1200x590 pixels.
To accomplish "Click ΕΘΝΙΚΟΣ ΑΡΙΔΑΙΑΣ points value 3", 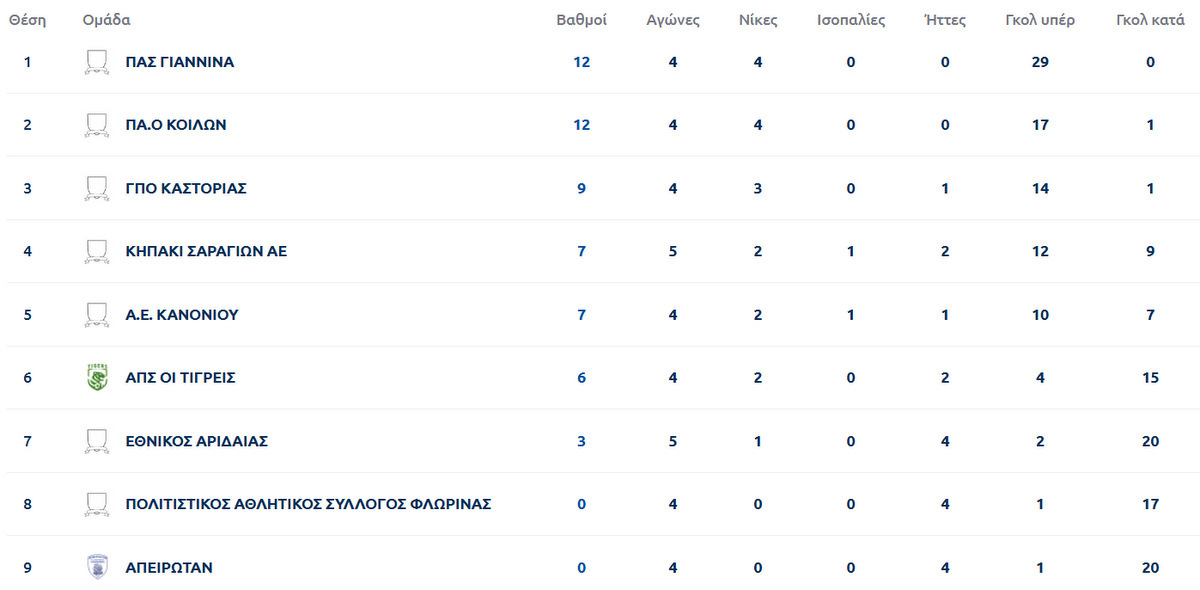I will click(x=582, y=441).
